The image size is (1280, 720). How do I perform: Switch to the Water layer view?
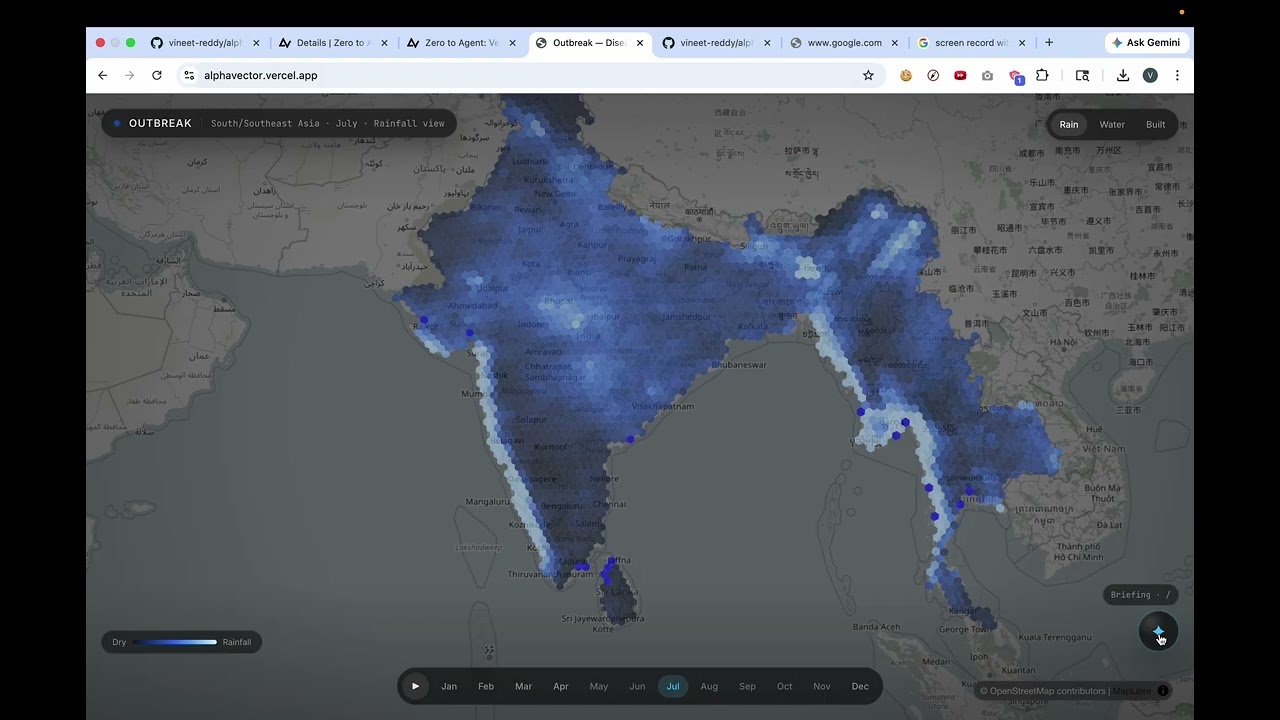1112,124
